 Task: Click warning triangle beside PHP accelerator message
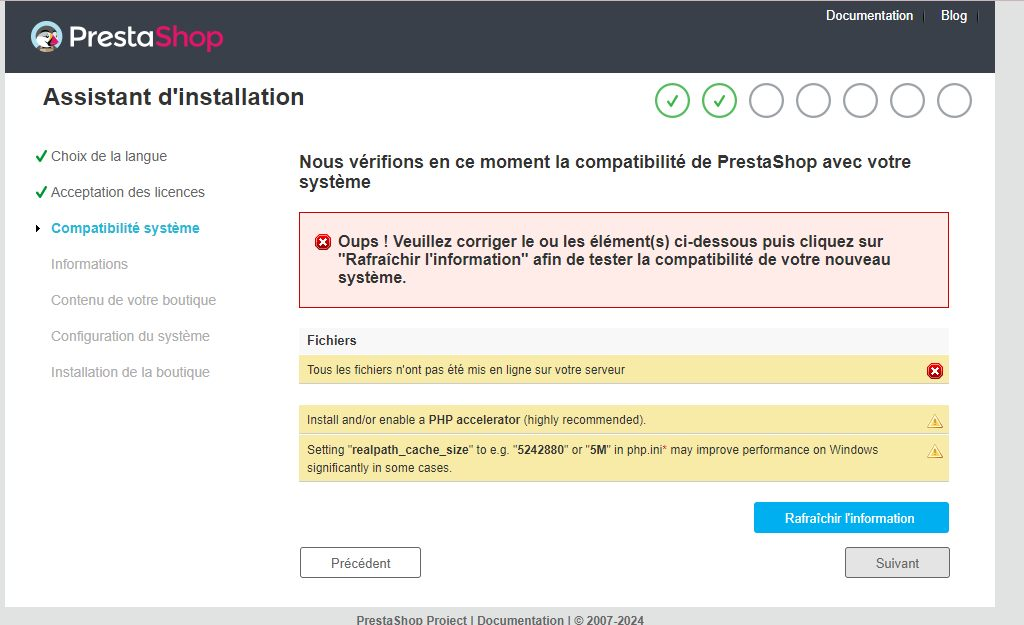click(935, 421)
